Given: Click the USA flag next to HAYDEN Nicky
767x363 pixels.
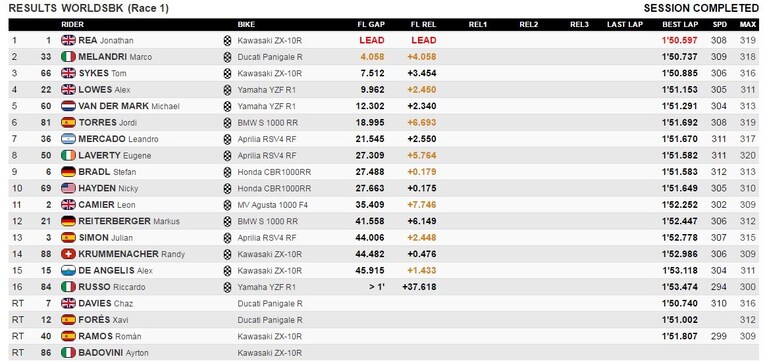Looking at the screenshot, I should [x=68, y=188].
